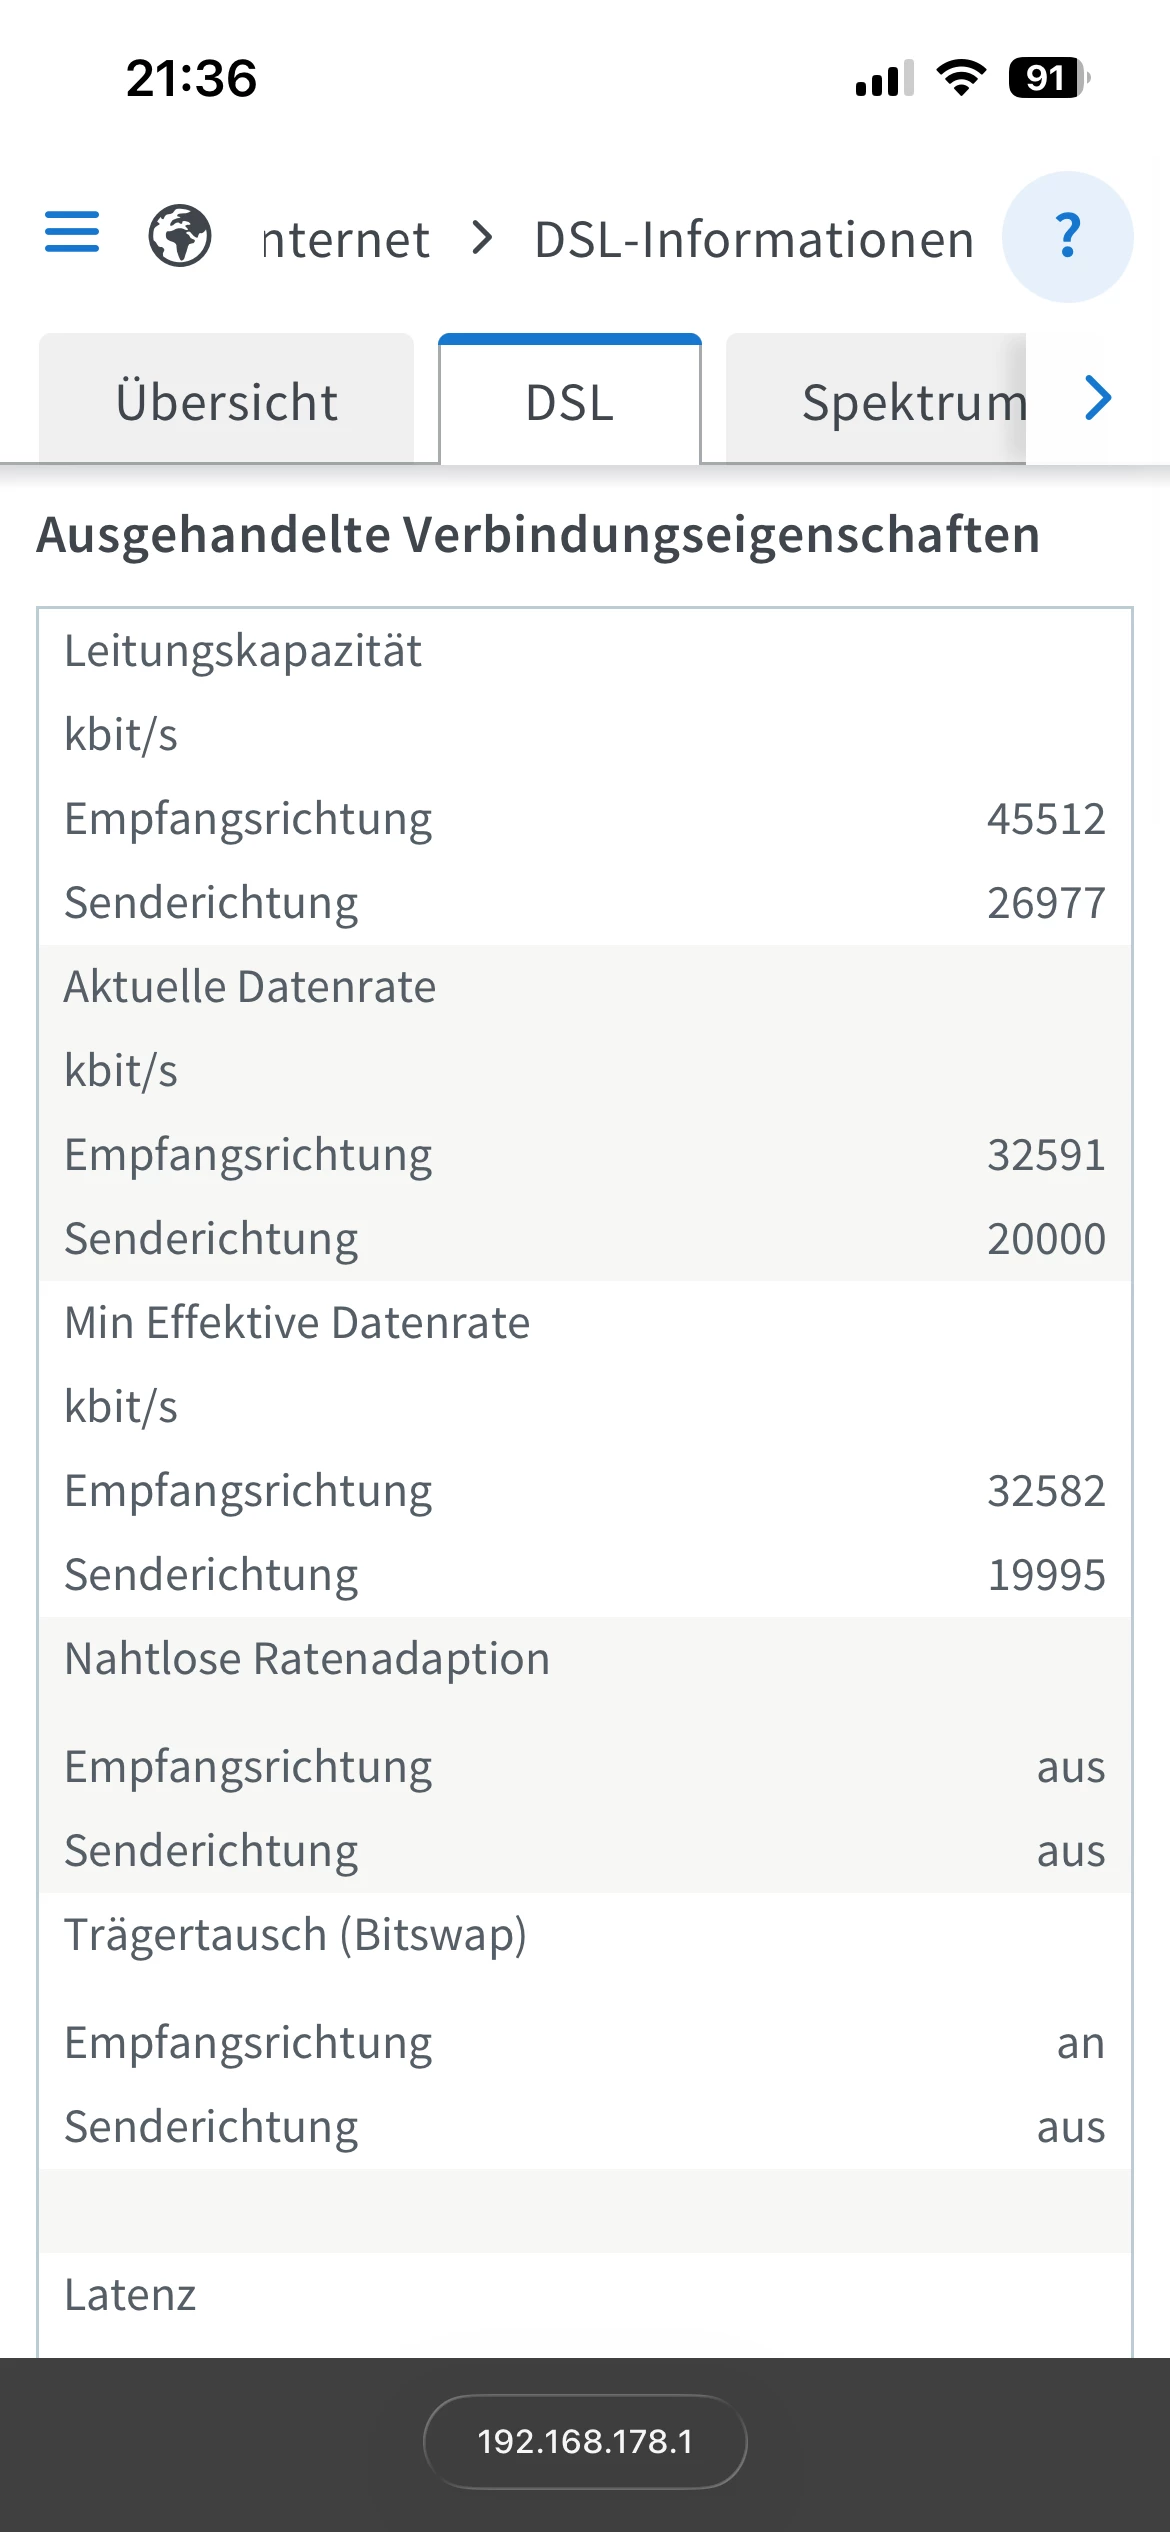Image resolution: width=1170 pixels, height=2532 pixels.
Task: Go back to Internet in the breadcrumb
Action: tap(346, 240)
